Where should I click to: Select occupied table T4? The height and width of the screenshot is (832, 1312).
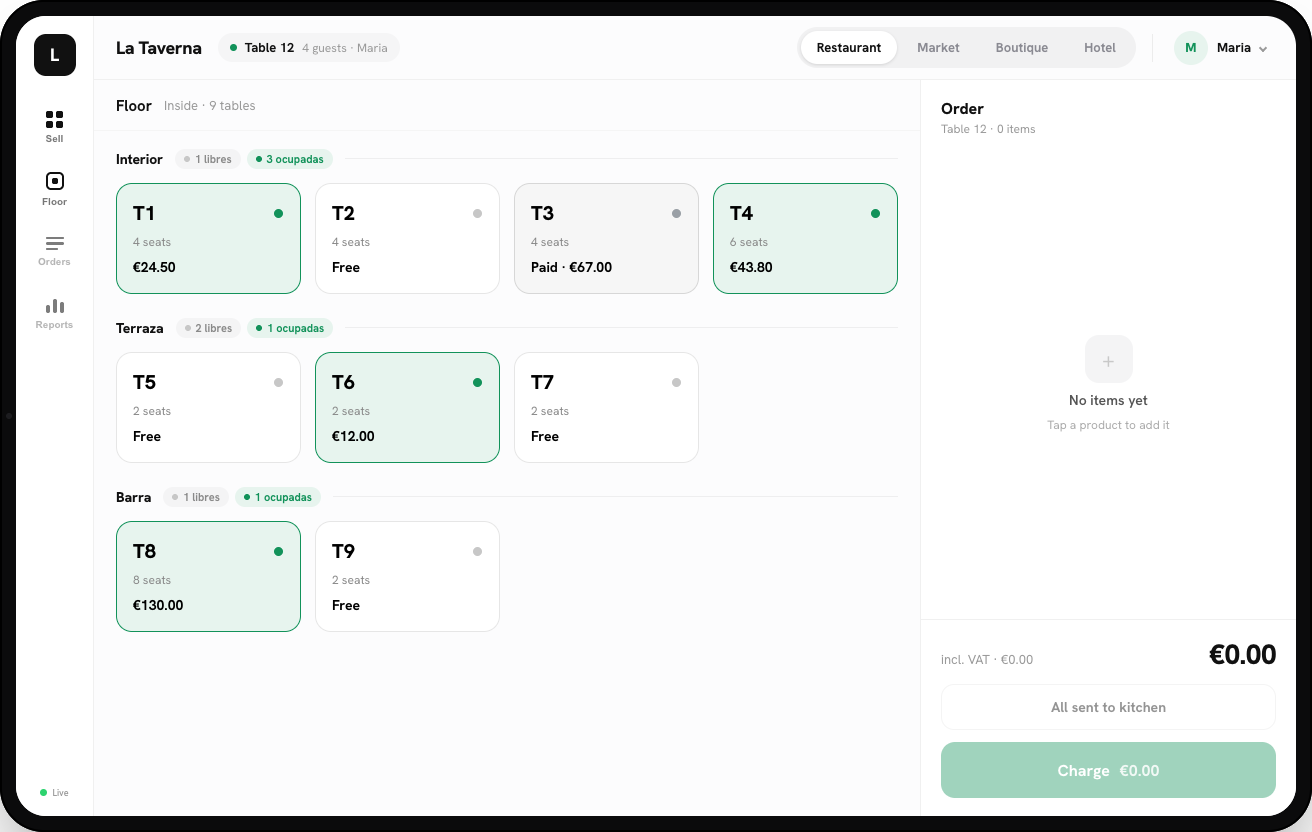point(805,238)
